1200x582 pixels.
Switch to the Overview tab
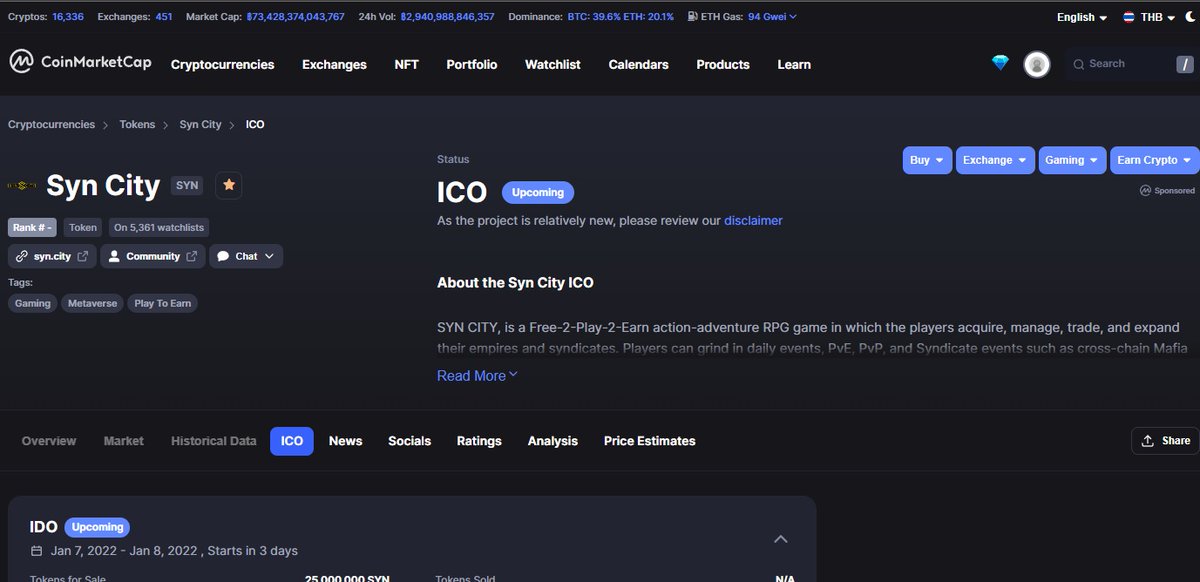click(49, 441)
